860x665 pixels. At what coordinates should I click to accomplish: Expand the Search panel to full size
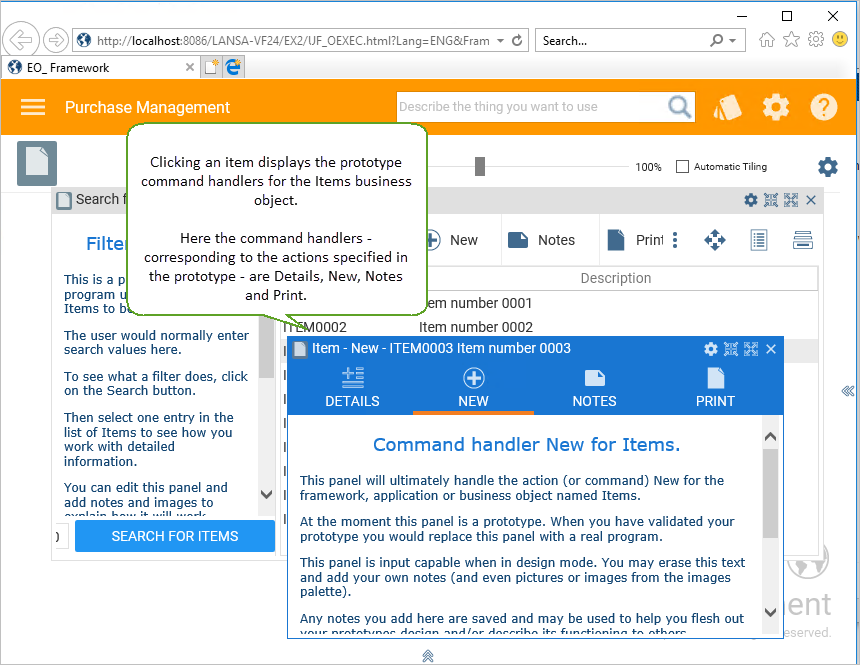tap(791, 200)
